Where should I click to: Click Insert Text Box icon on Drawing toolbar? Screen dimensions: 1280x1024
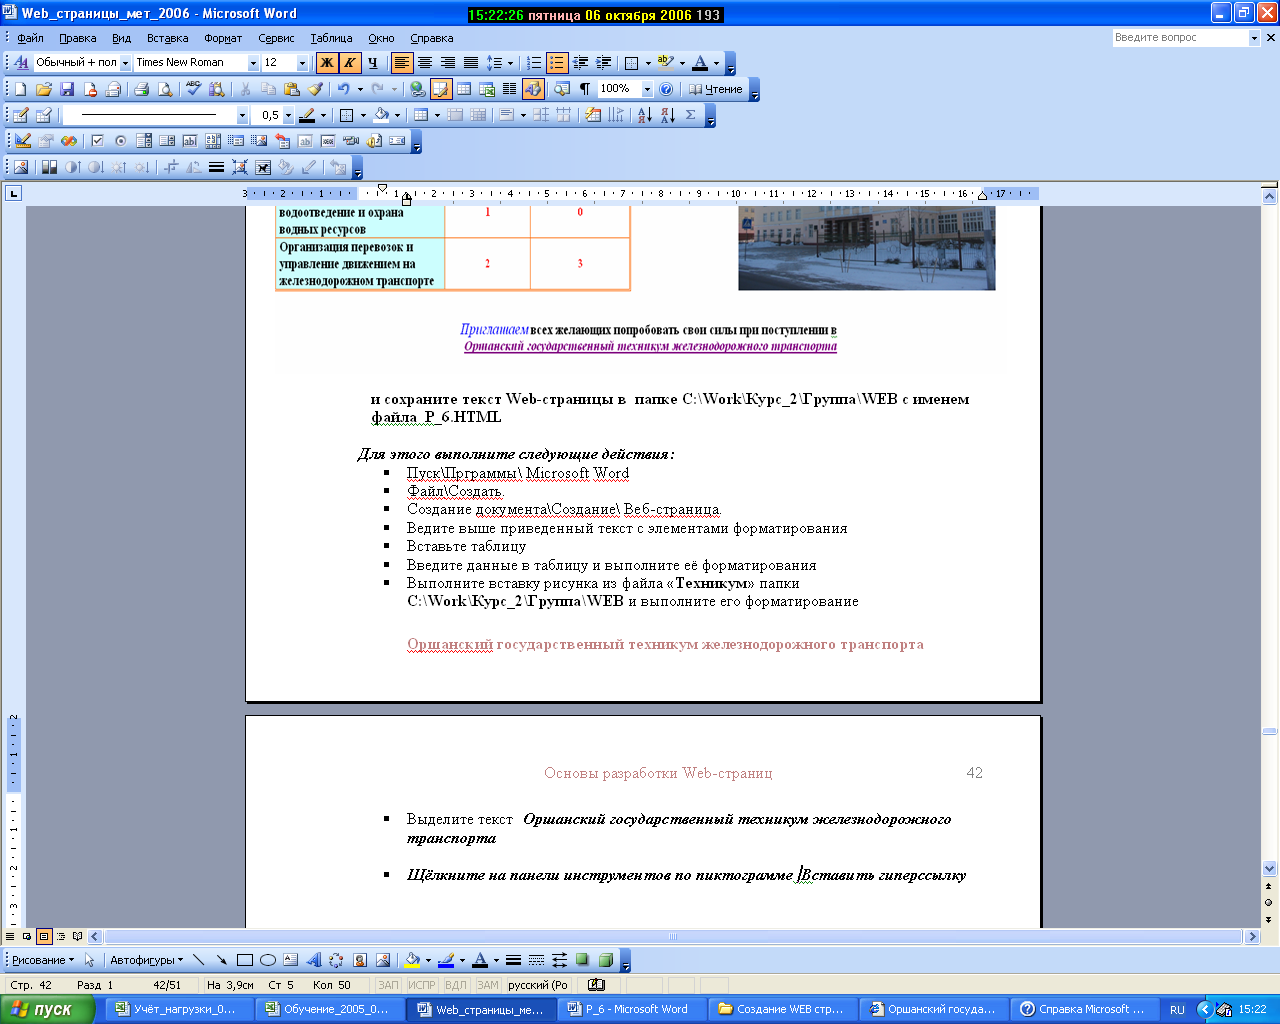pos(290,960)
